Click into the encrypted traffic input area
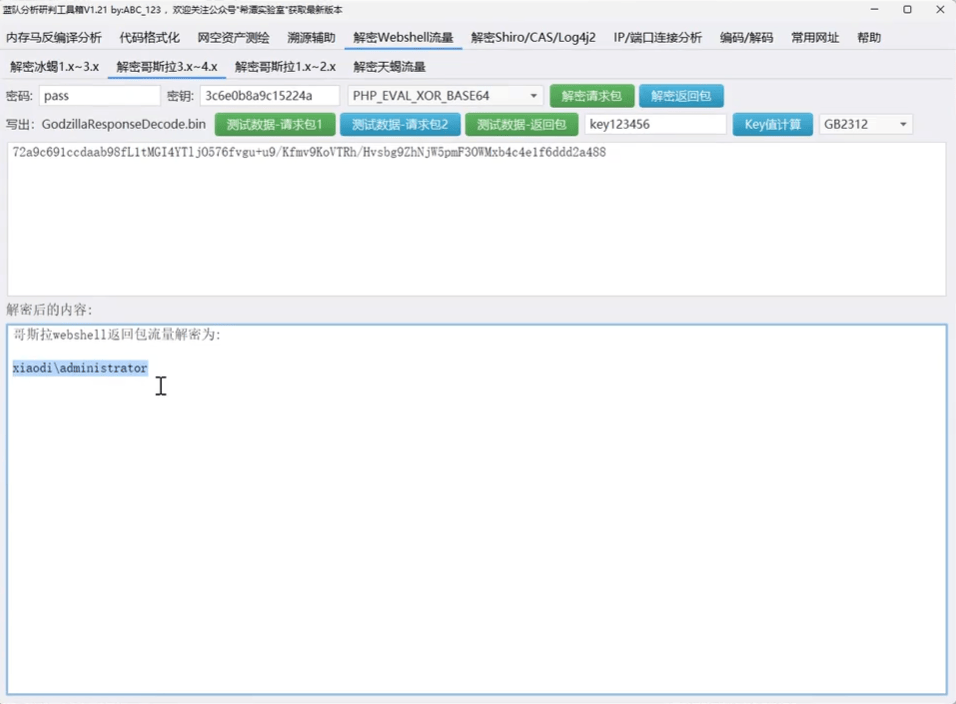 [477, 219]
